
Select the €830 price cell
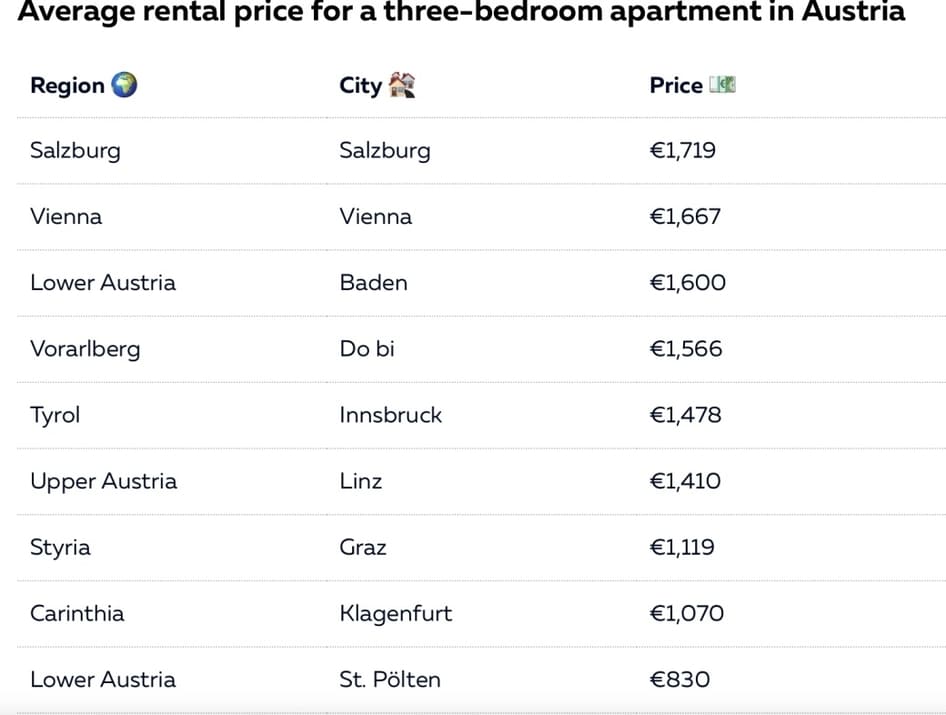pos(680,679)
